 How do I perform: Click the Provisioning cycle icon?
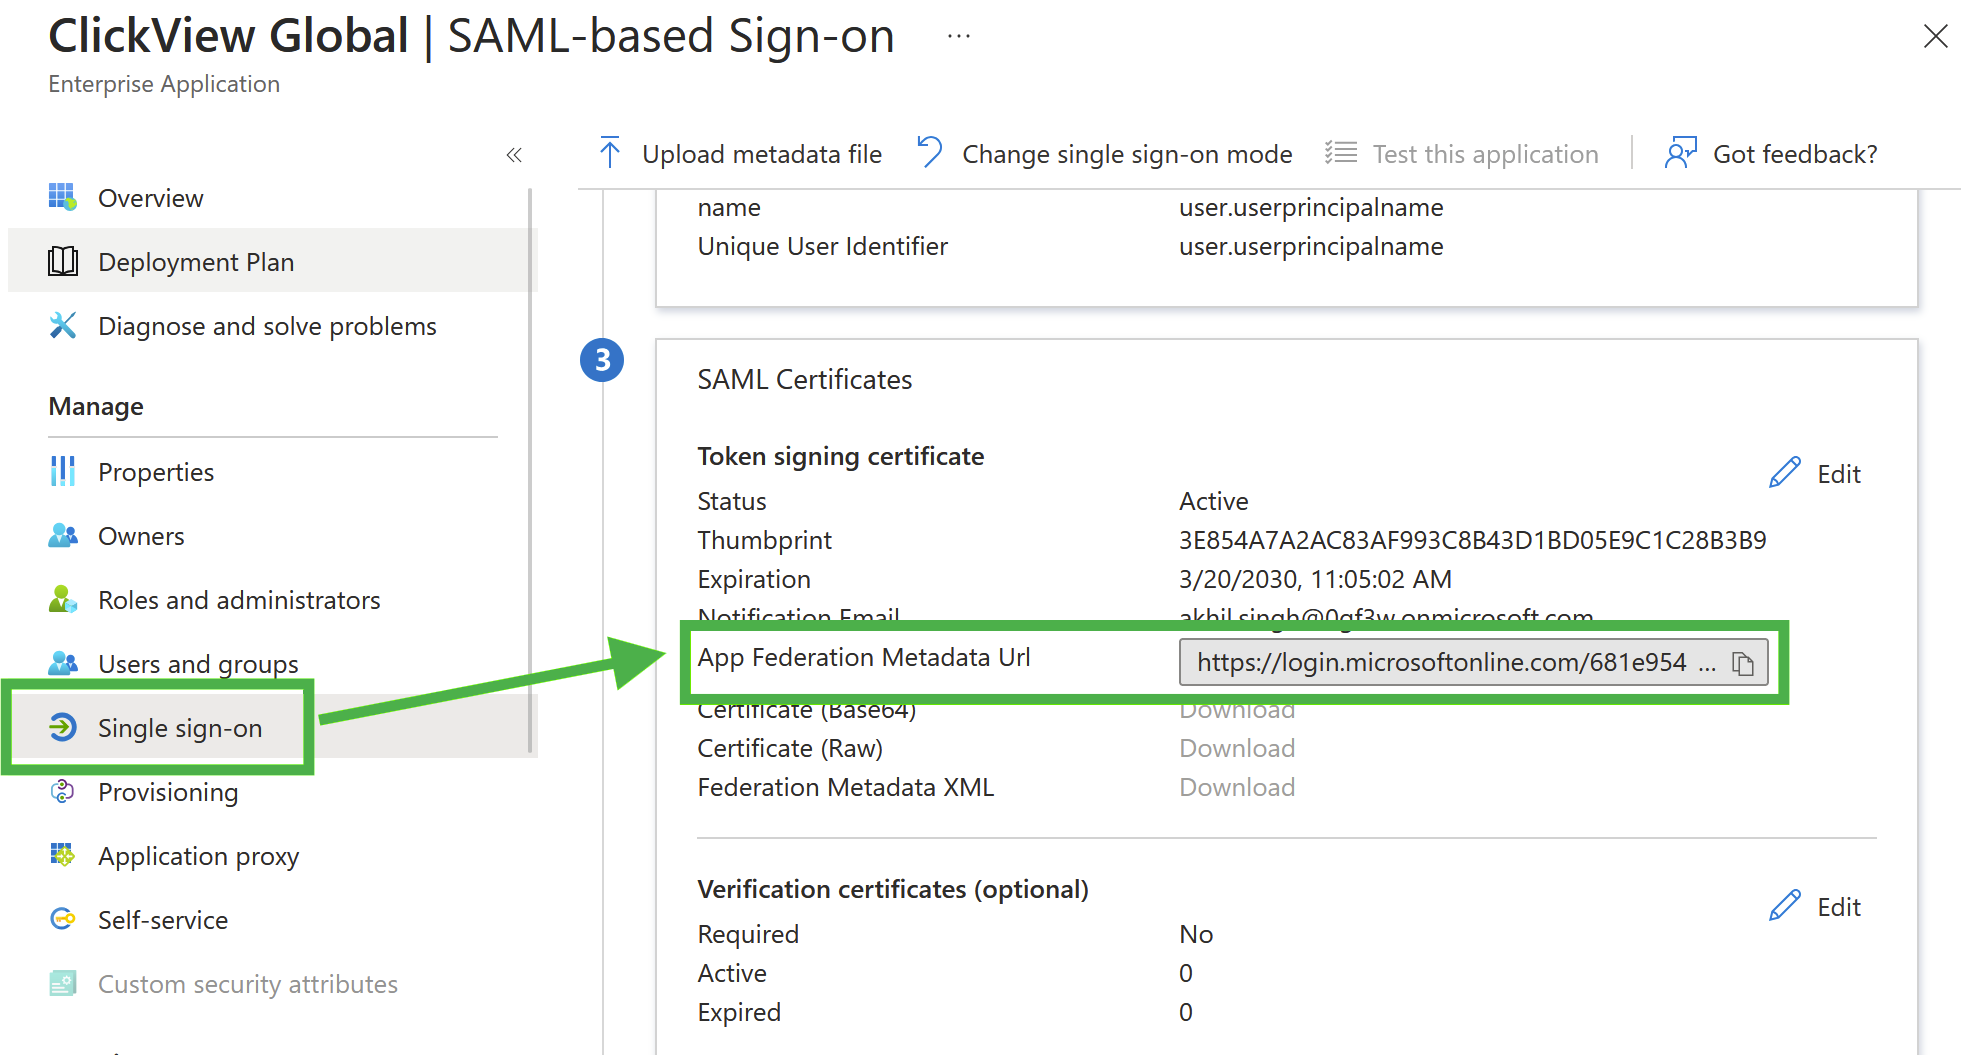[x=63, y=791]
